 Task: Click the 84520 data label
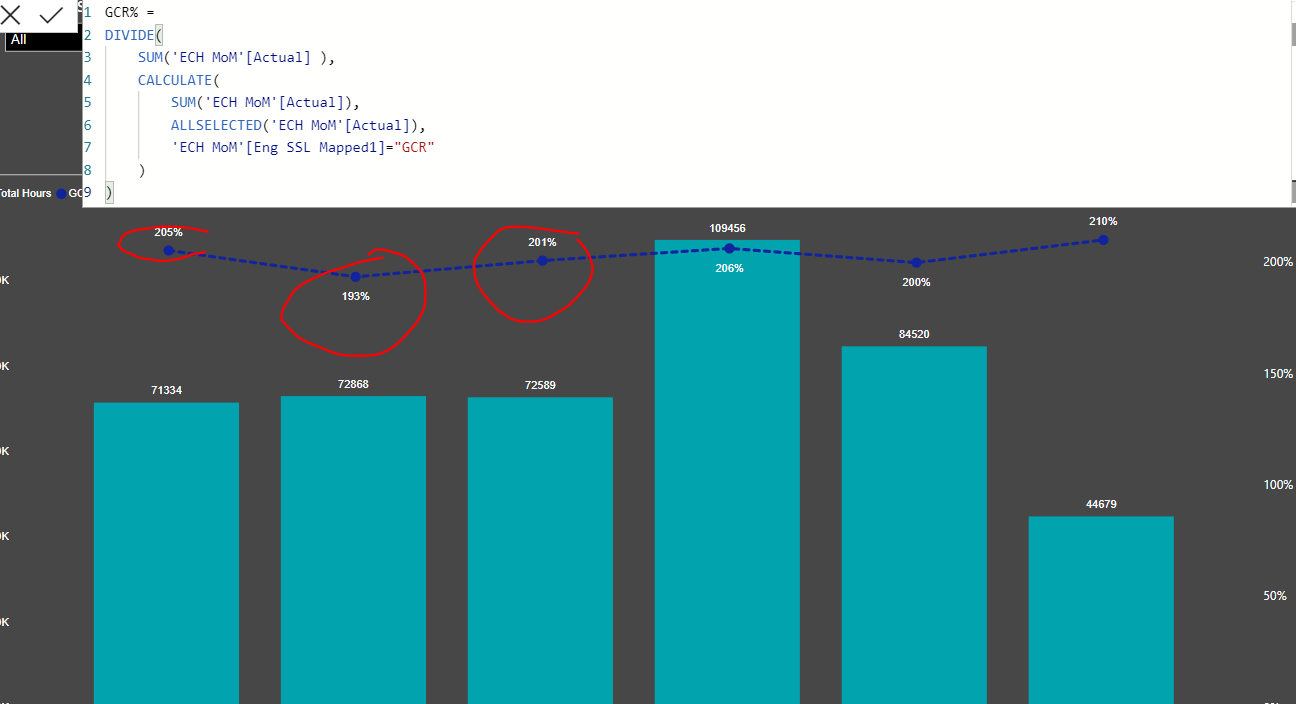pos(914,334)
